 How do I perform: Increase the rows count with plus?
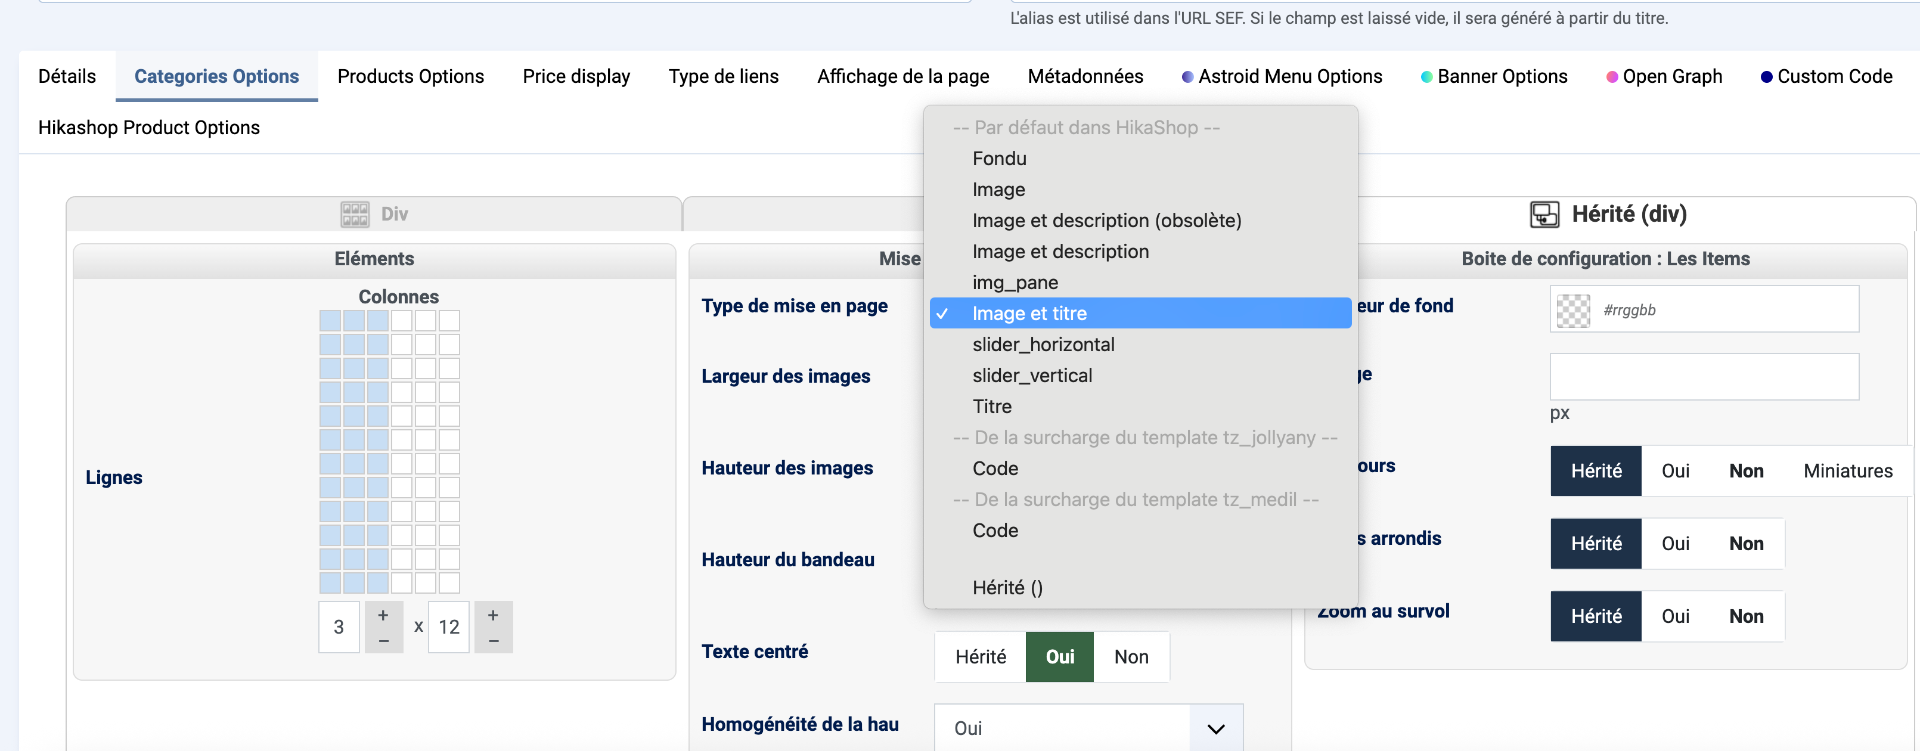[493, 615]
